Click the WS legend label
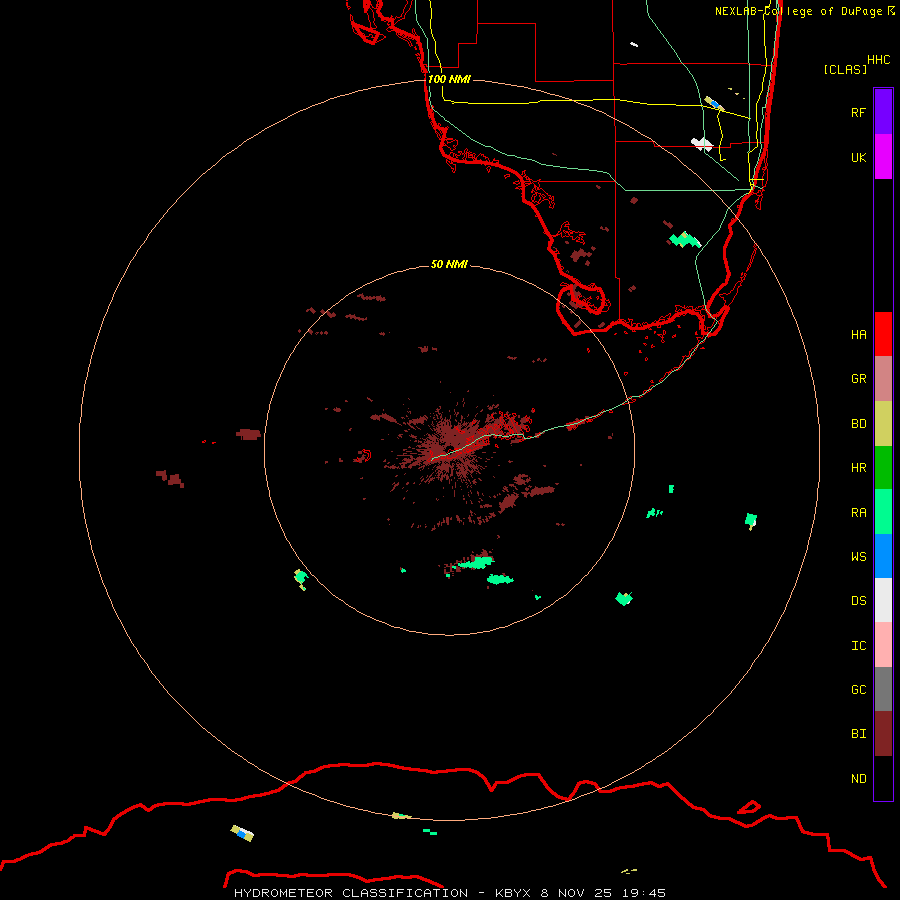Image resolution: width=900 pixels, height=900 pixels. point(858,556)
